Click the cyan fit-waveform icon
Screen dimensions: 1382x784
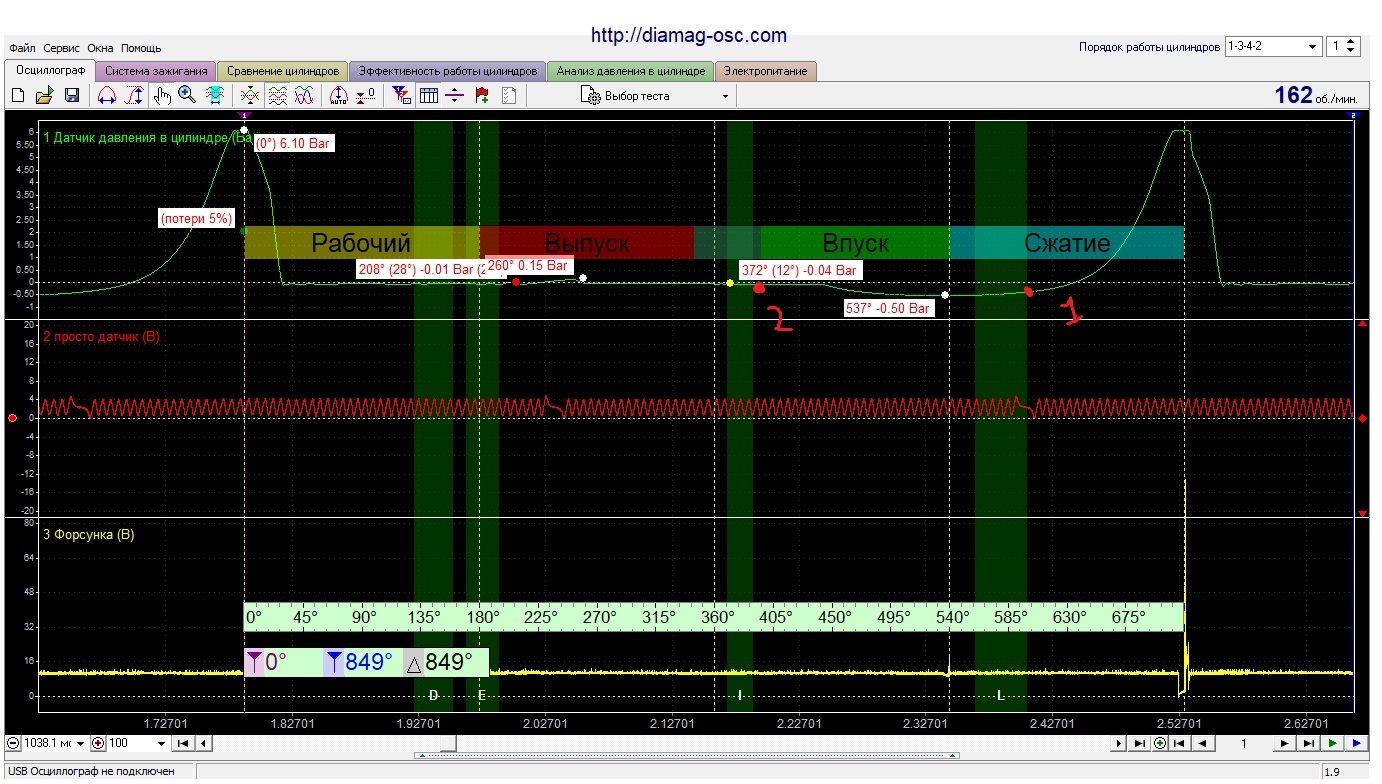(215, 96)
